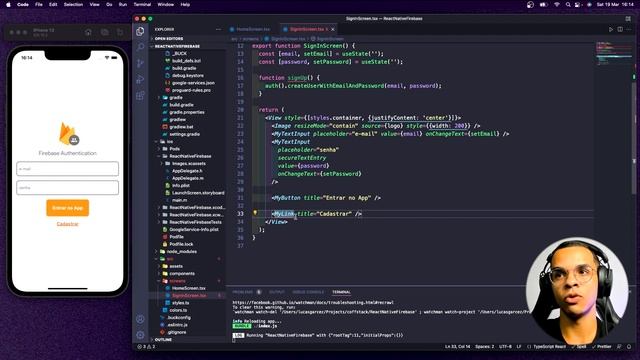Open the Wi-Fi menu bar icon
Screen dimensions: 640x360
point(557,4)
